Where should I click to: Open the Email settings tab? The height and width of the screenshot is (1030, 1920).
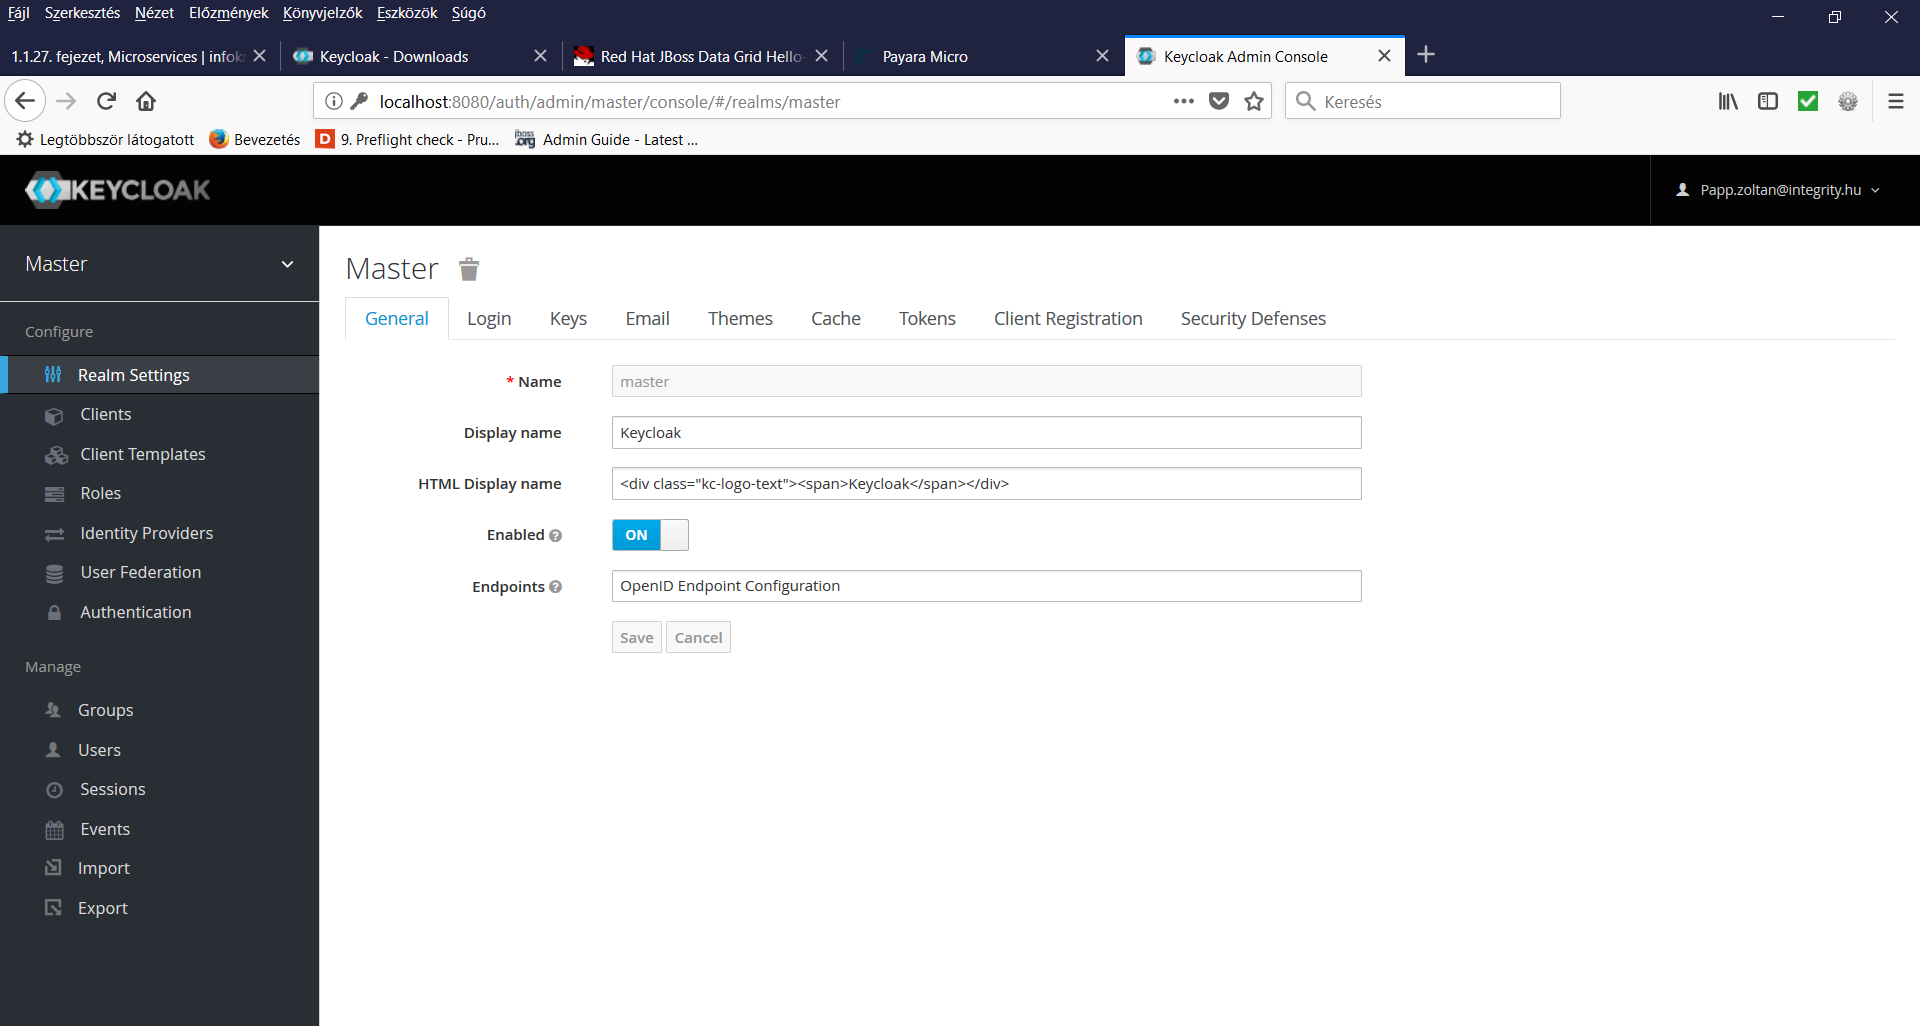[647, 319]
